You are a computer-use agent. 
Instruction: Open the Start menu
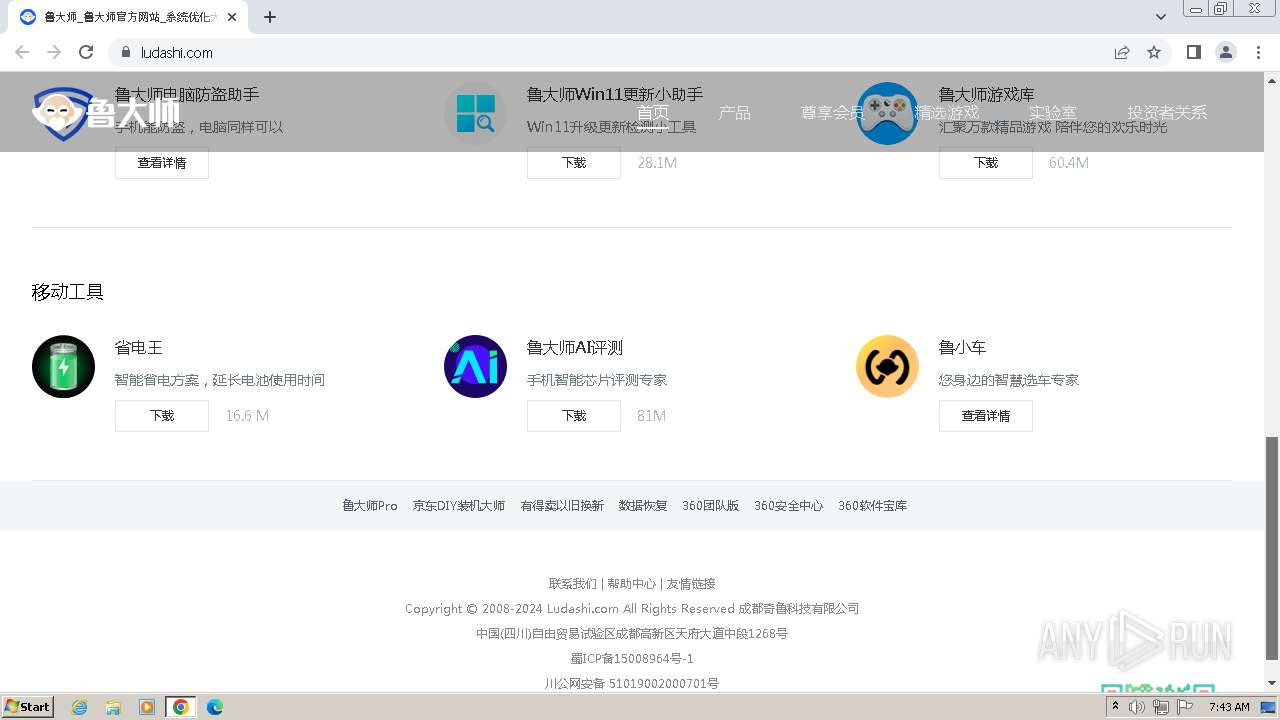coord(28,707)
